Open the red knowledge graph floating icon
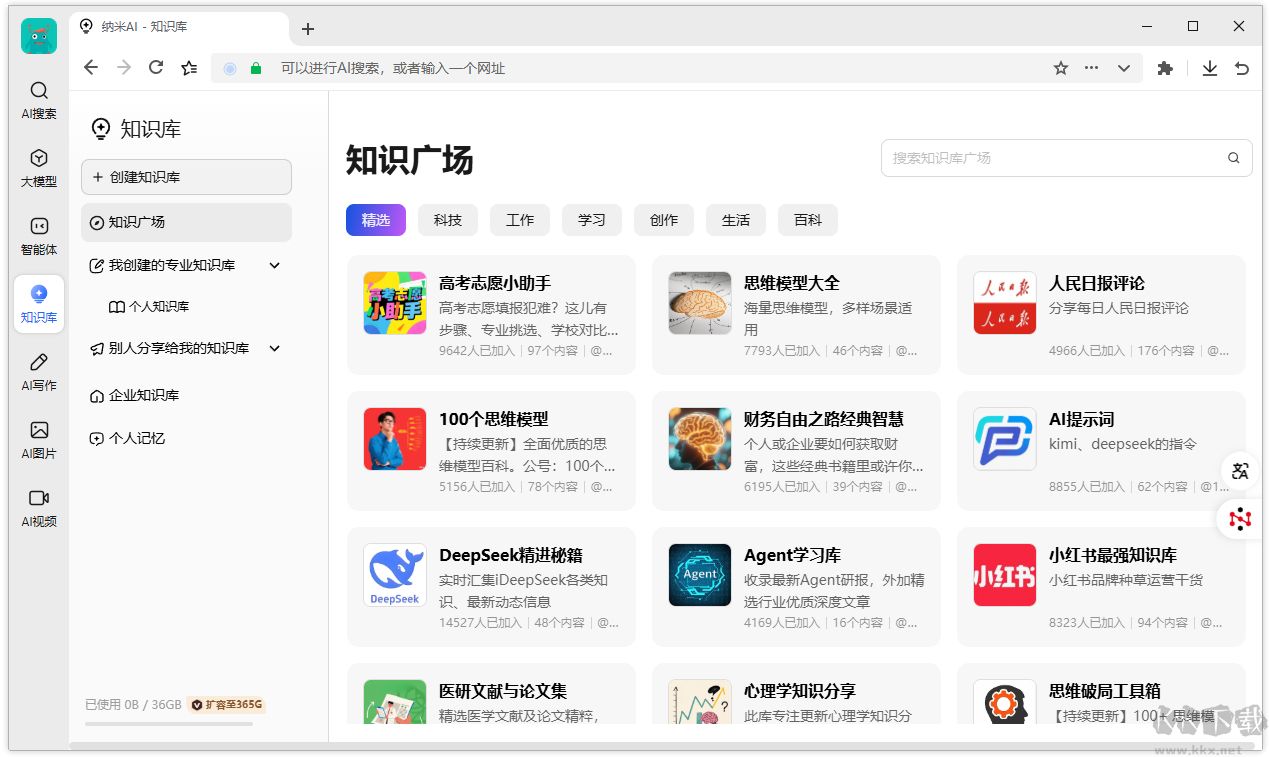 (x=1240, y=518)
